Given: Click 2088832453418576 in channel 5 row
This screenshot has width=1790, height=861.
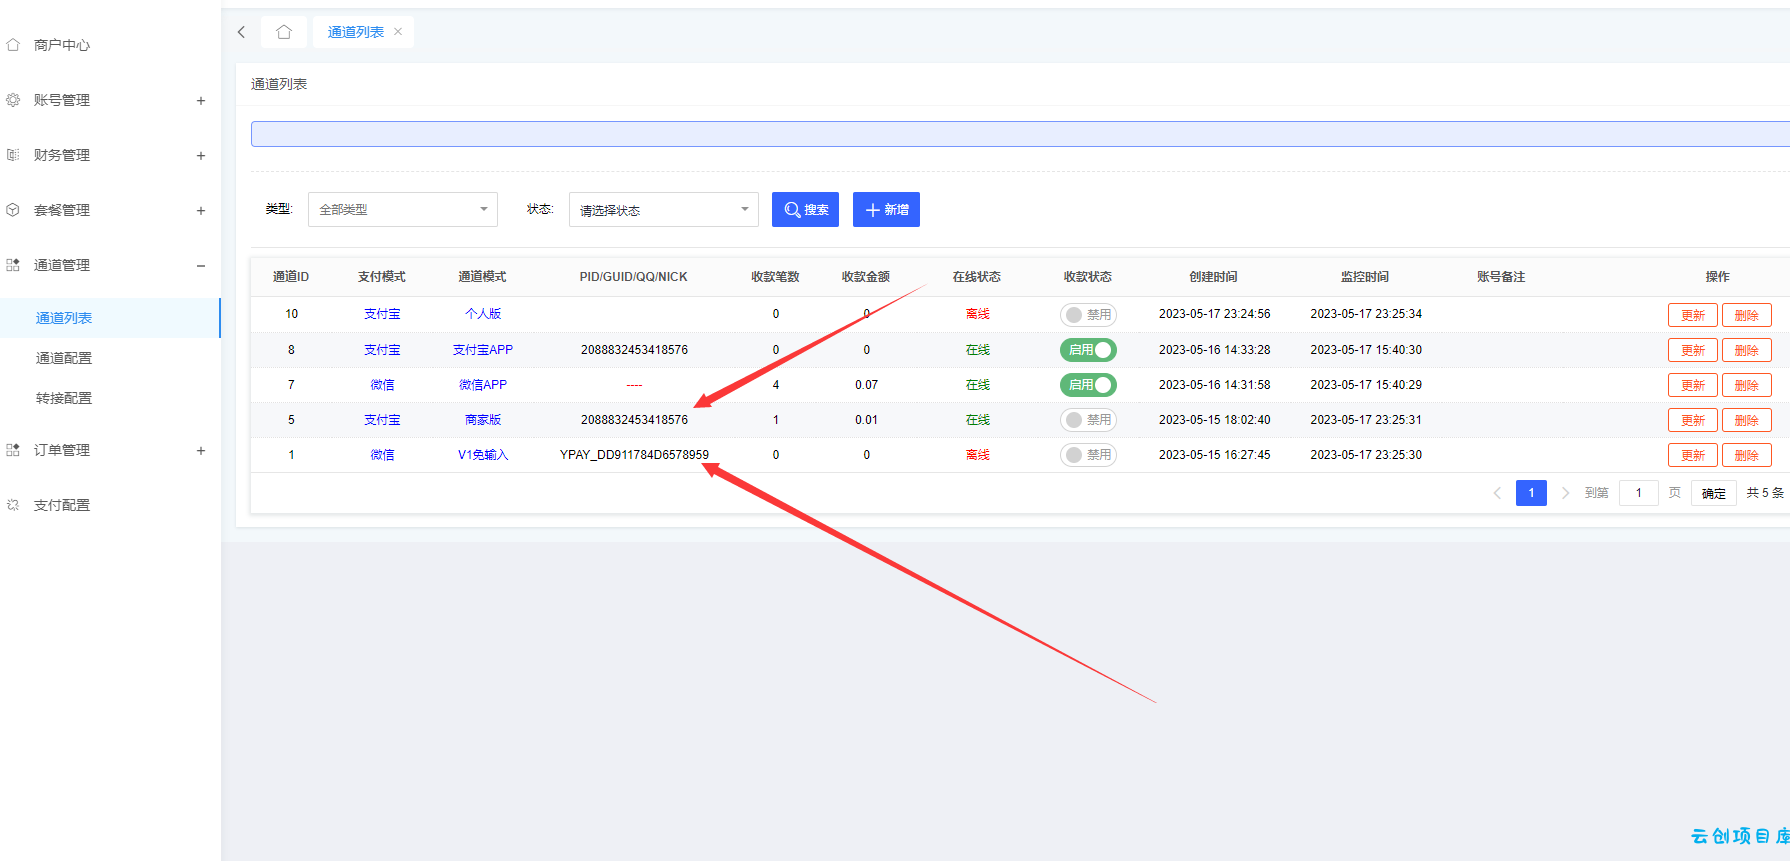Looking at the screenshot, I should coord(634,420).
